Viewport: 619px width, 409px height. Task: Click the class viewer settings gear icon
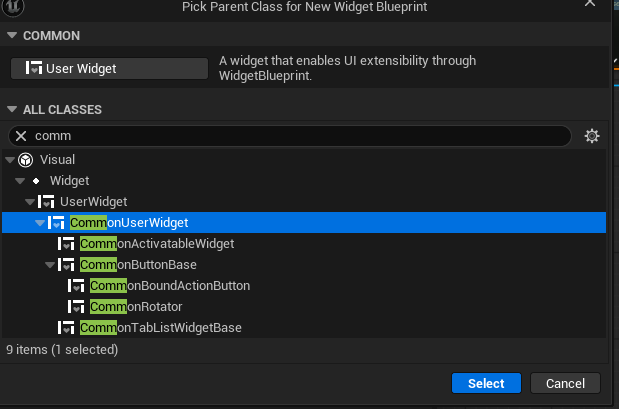592,136
